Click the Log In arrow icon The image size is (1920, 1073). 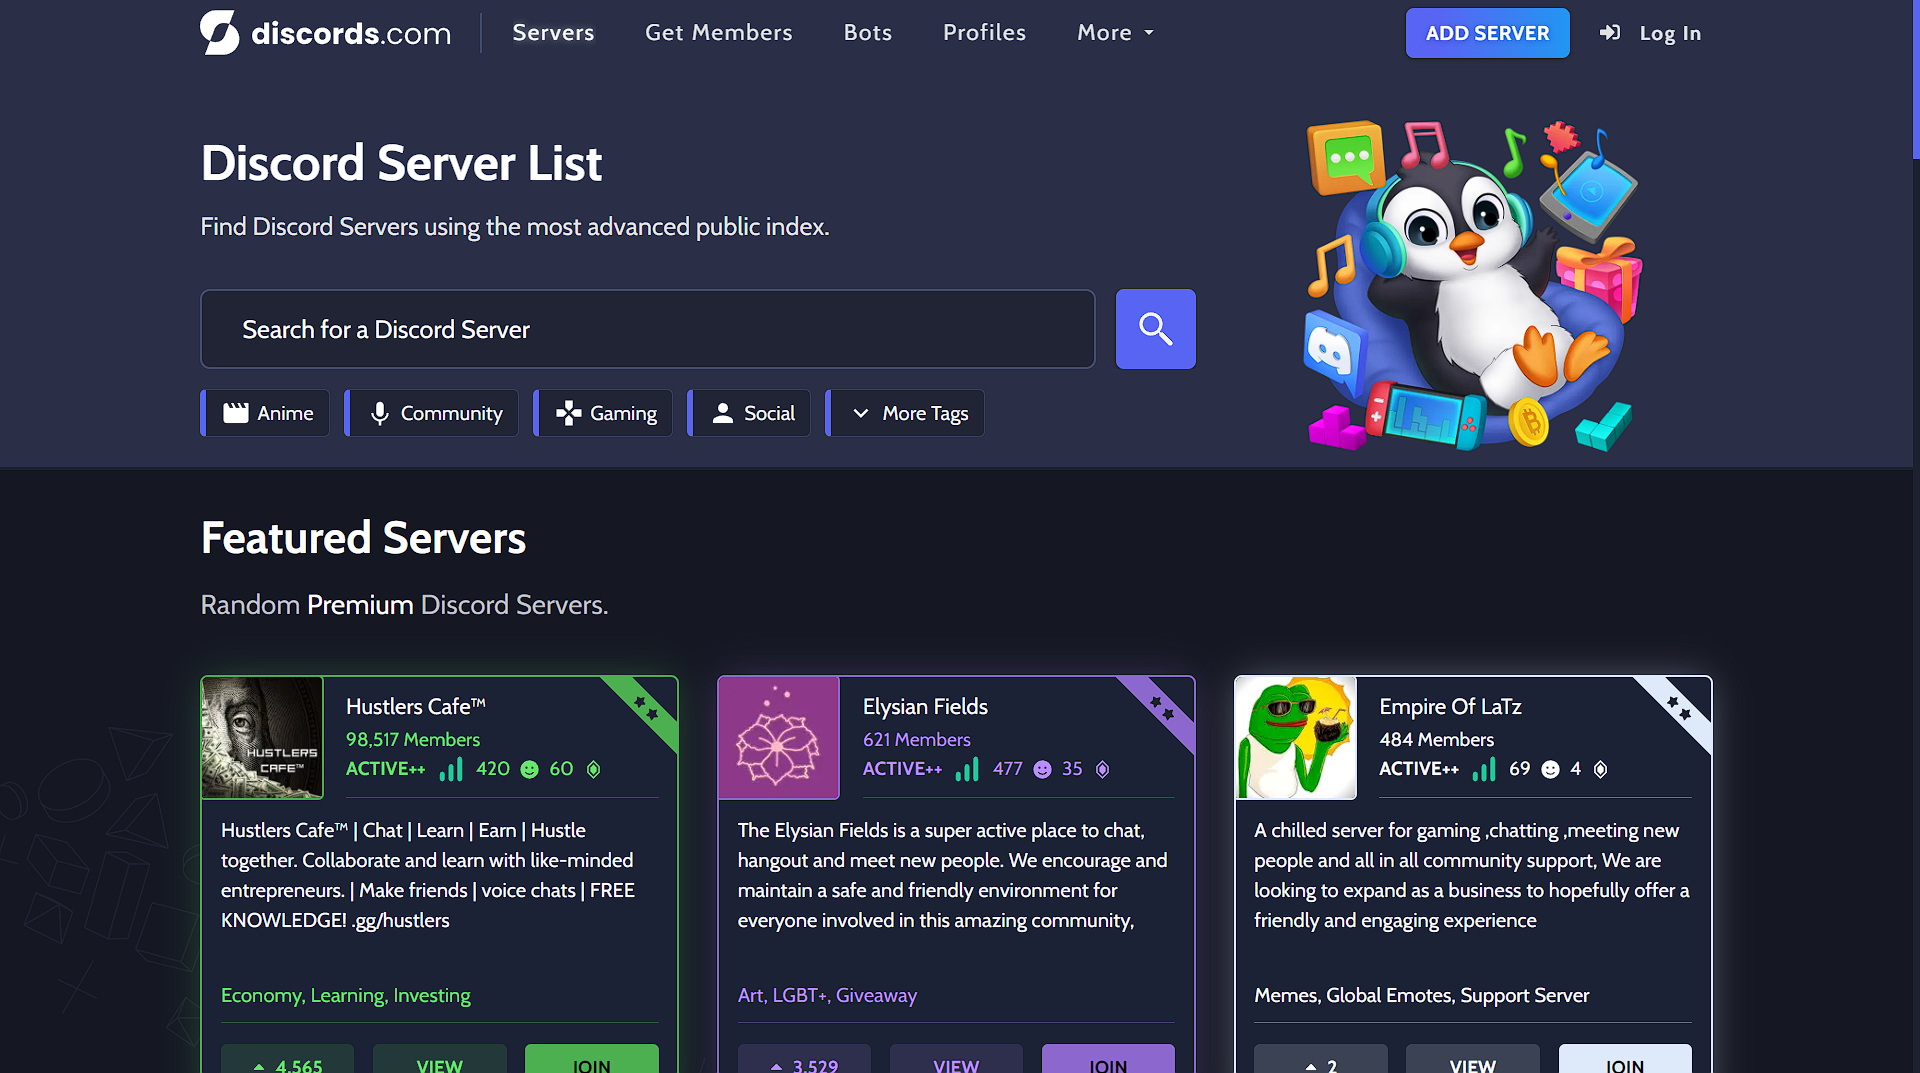pos(1609,33)
